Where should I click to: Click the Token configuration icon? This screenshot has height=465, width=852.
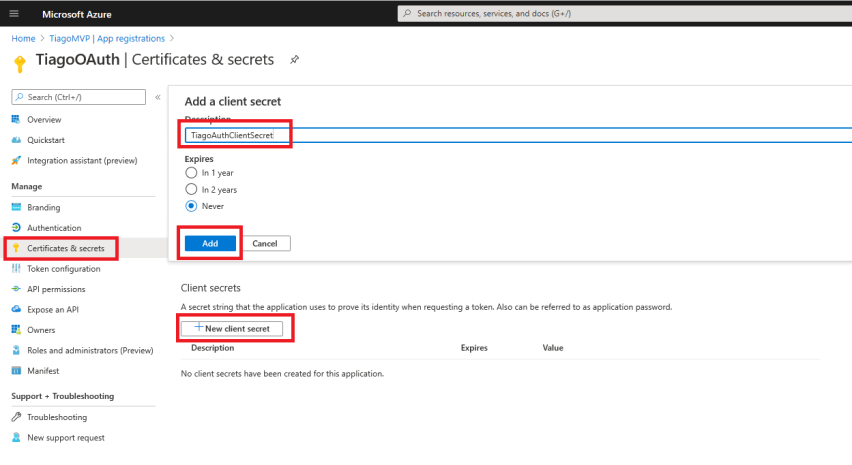coord(16,268)
